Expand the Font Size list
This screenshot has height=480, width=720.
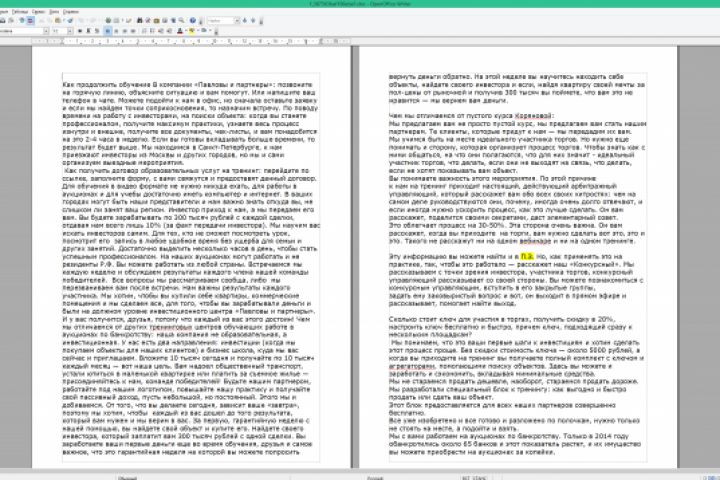point(70,31)
